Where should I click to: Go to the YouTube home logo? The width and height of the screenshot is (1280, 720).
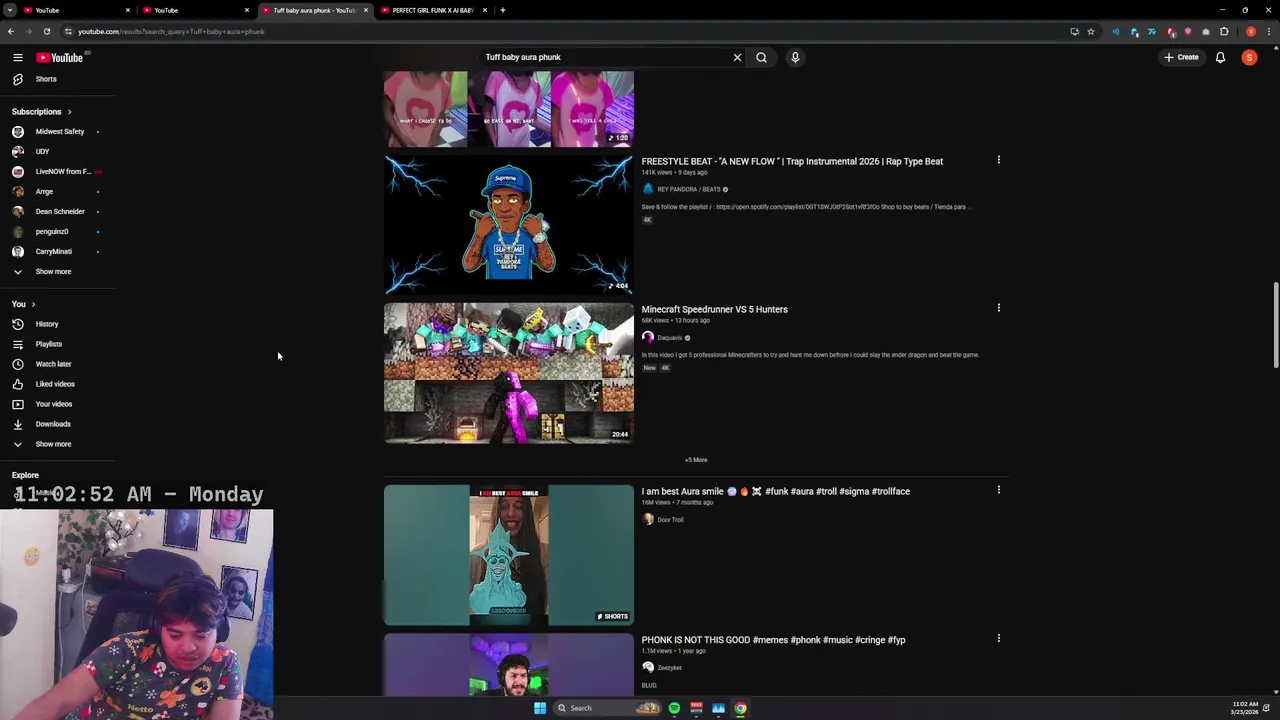[60, 58]
